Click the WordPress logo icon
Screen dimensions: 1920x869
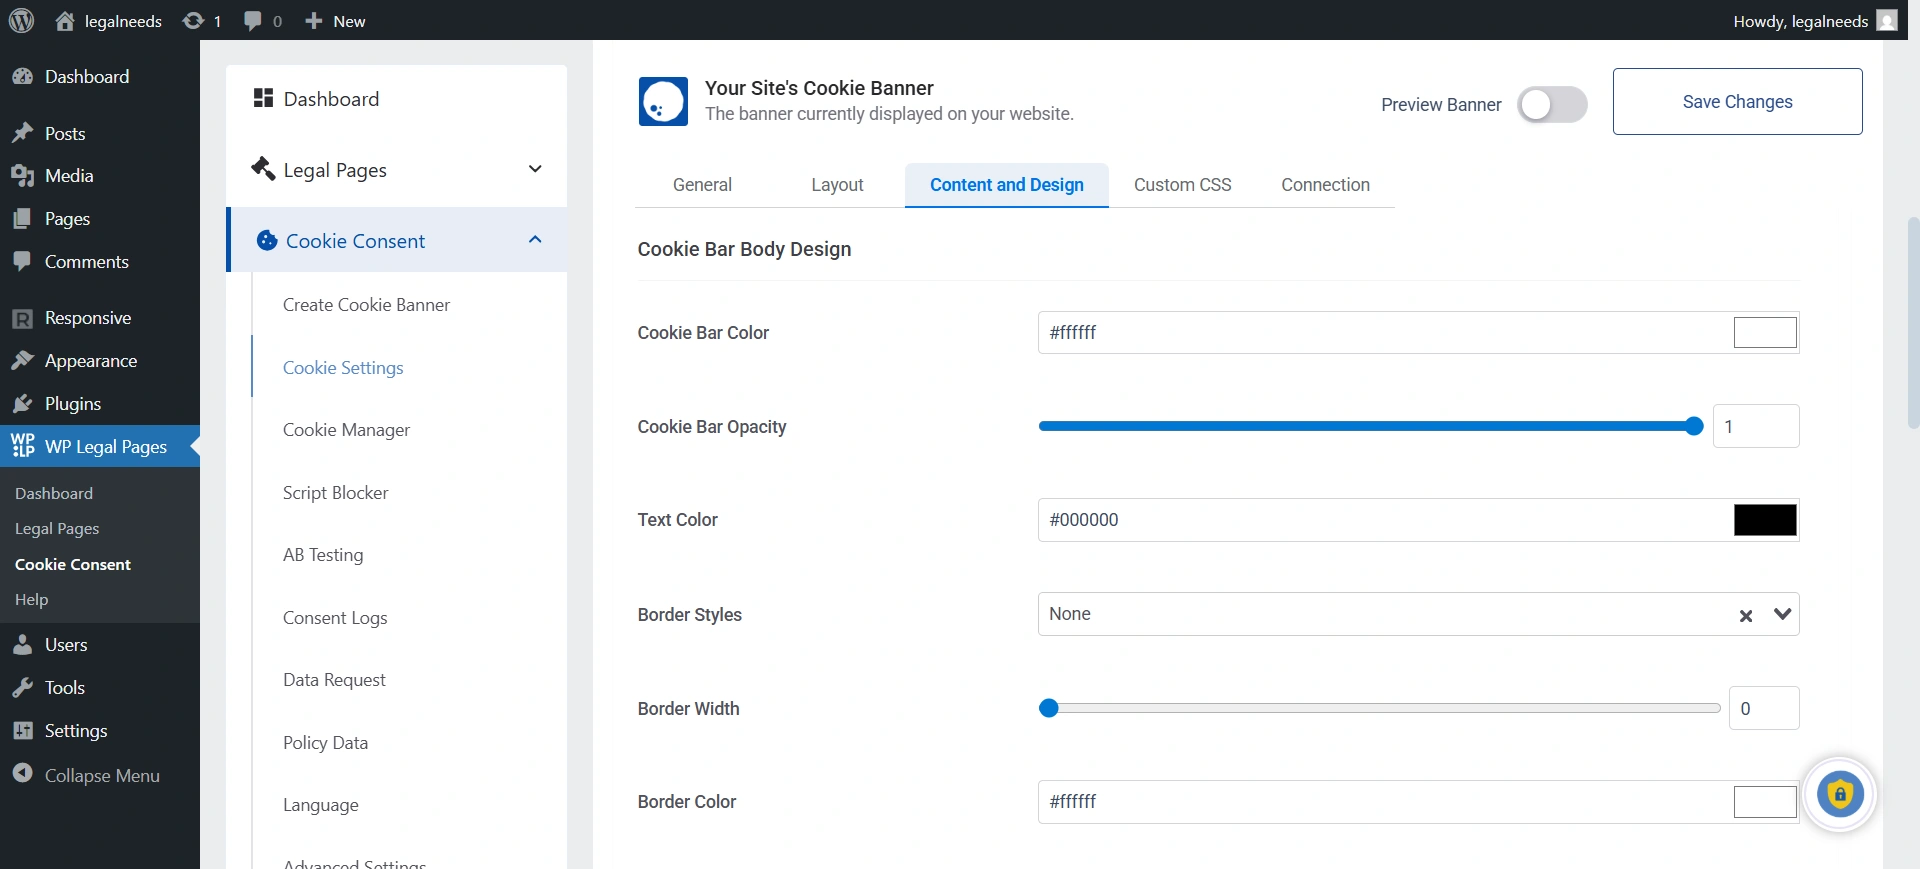[x=21, y=21]
